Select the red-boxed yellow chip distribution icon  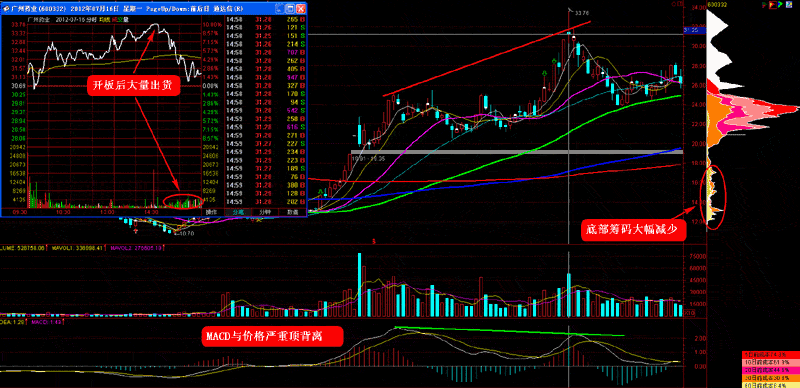coord(772,5)
